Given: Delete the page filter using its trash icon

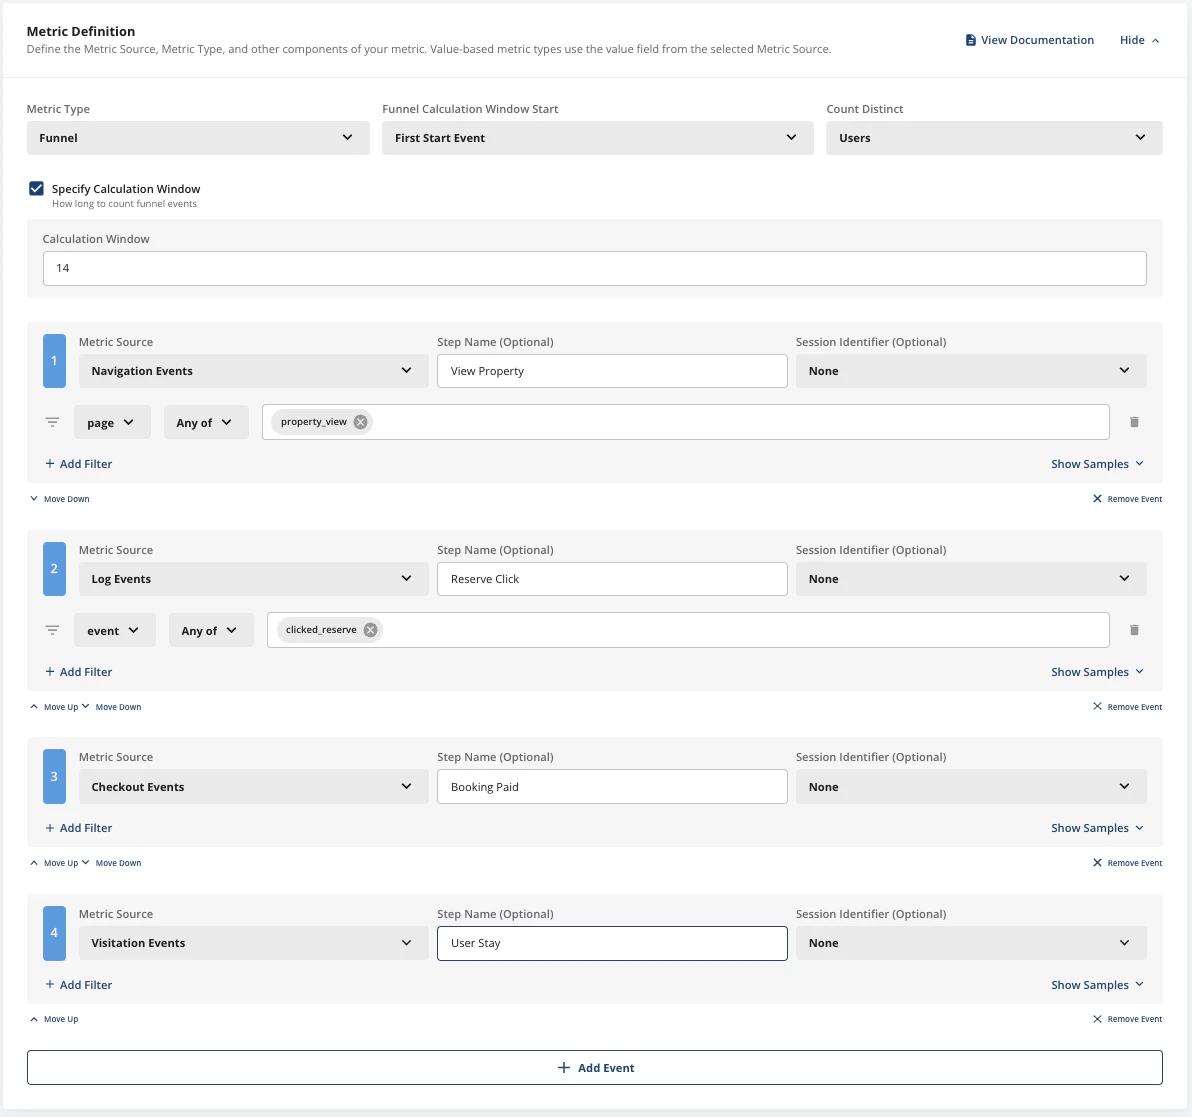Looking at the screenshot, I should point(1134,421).
